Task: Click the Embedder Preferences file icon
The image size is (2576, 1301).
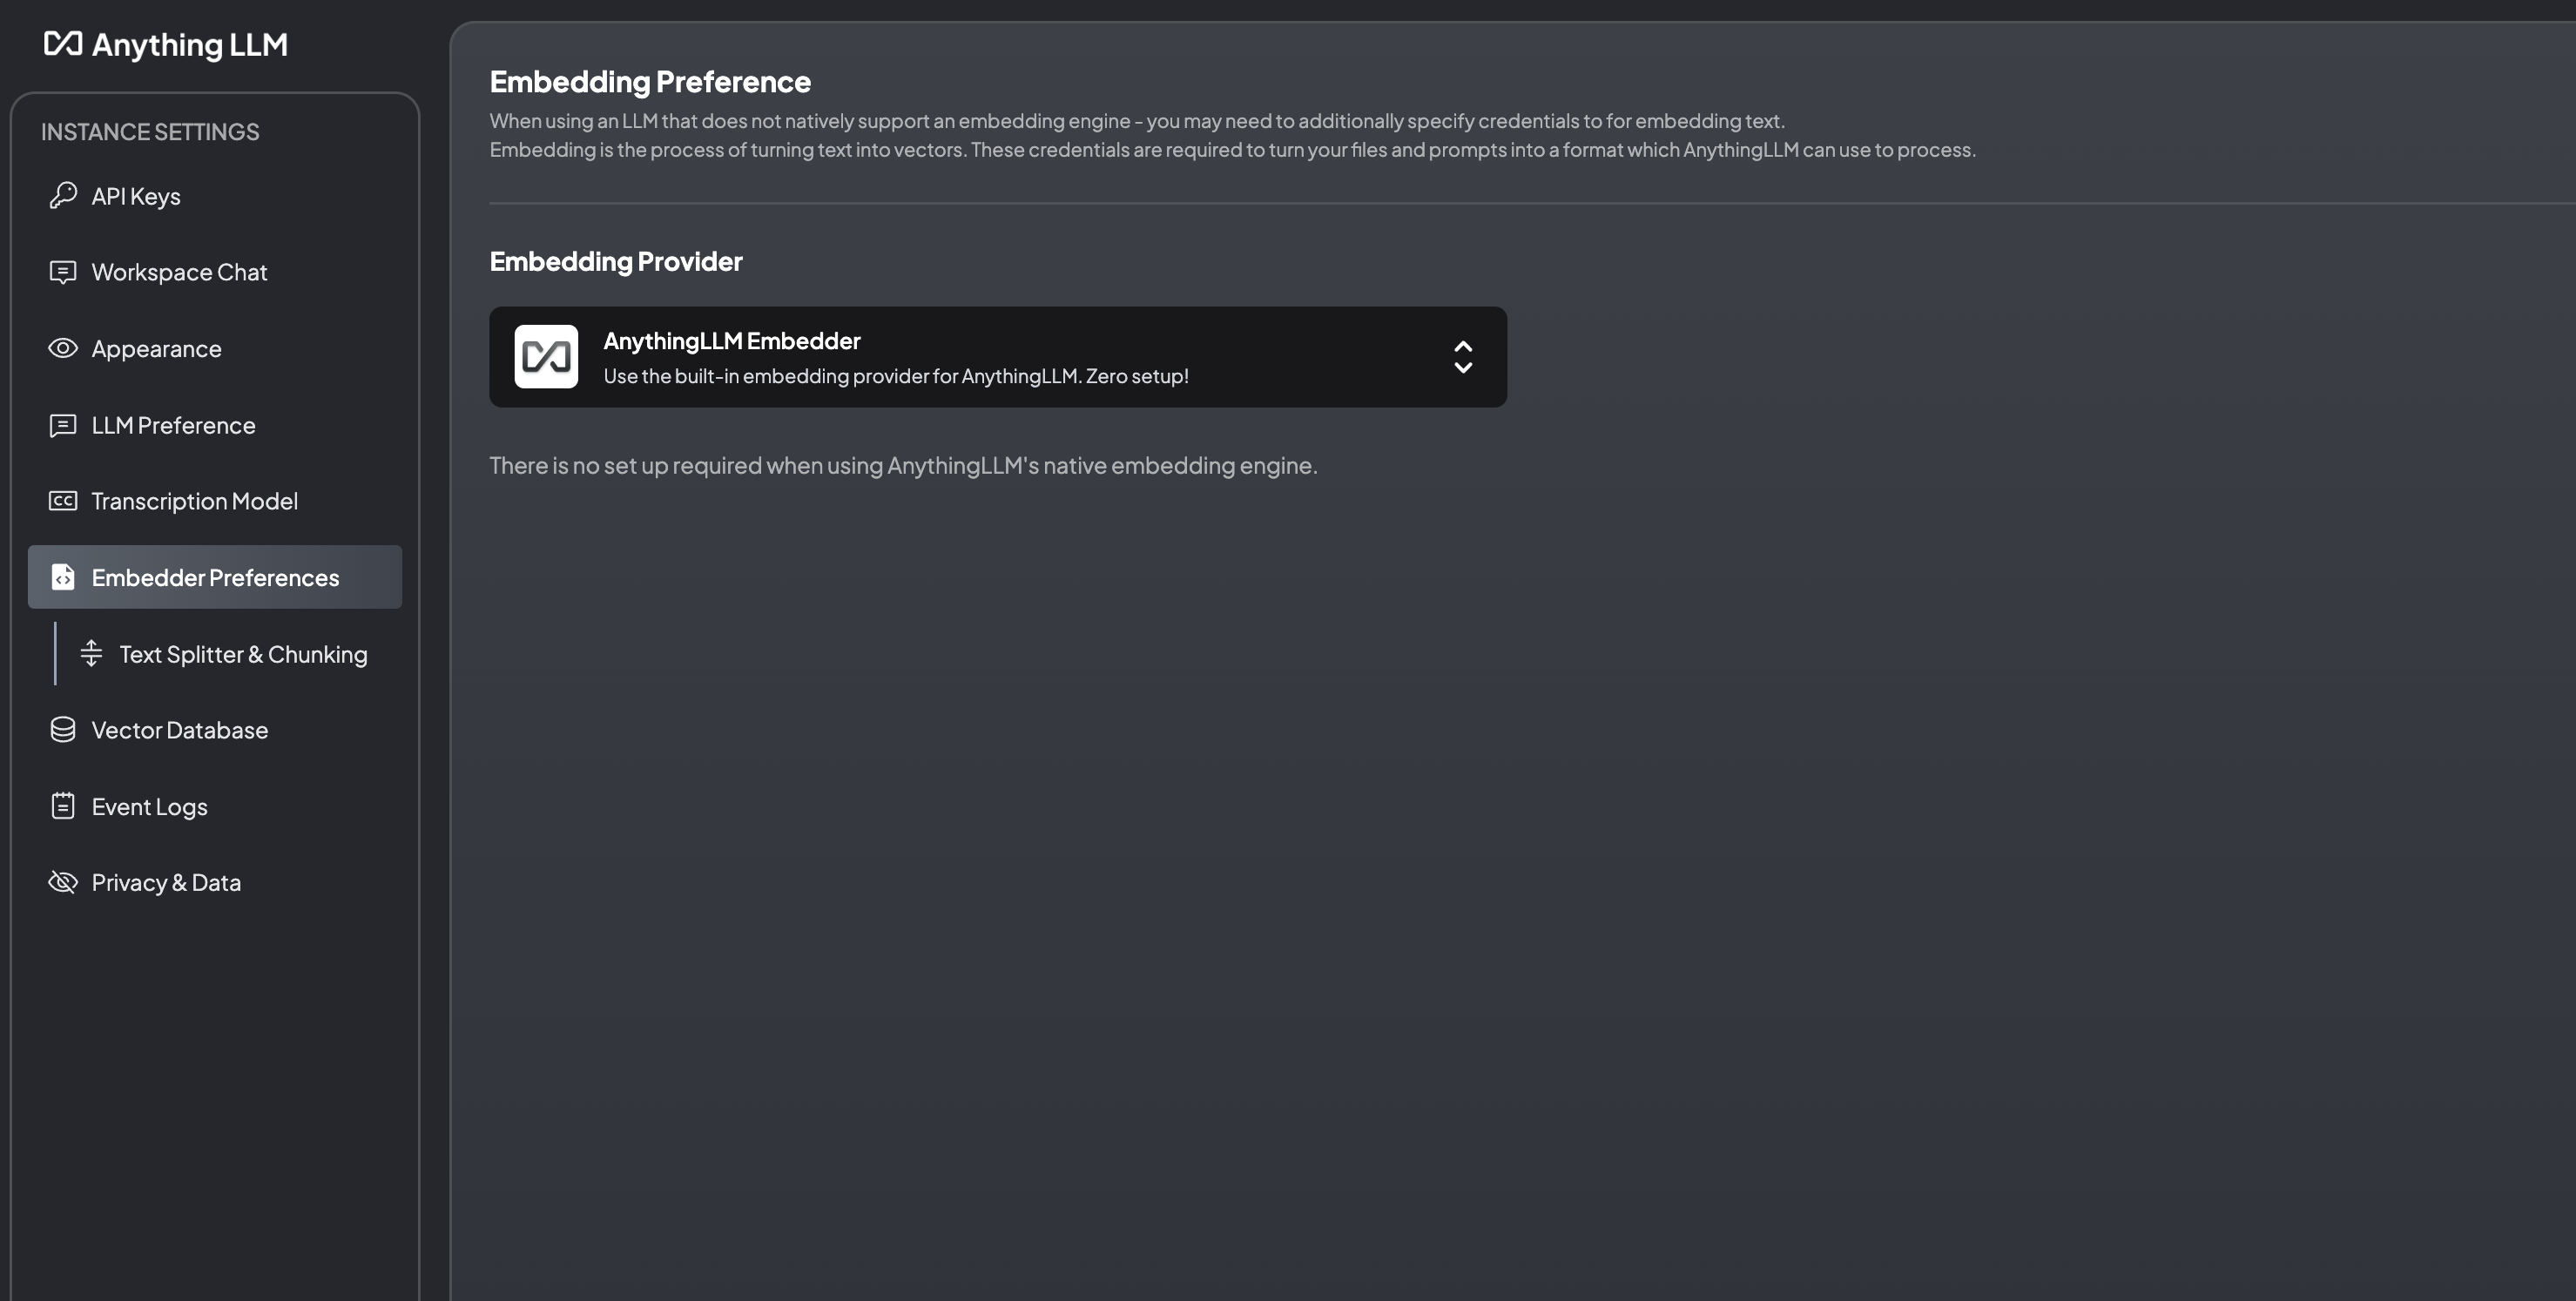Action: point(63,577)
